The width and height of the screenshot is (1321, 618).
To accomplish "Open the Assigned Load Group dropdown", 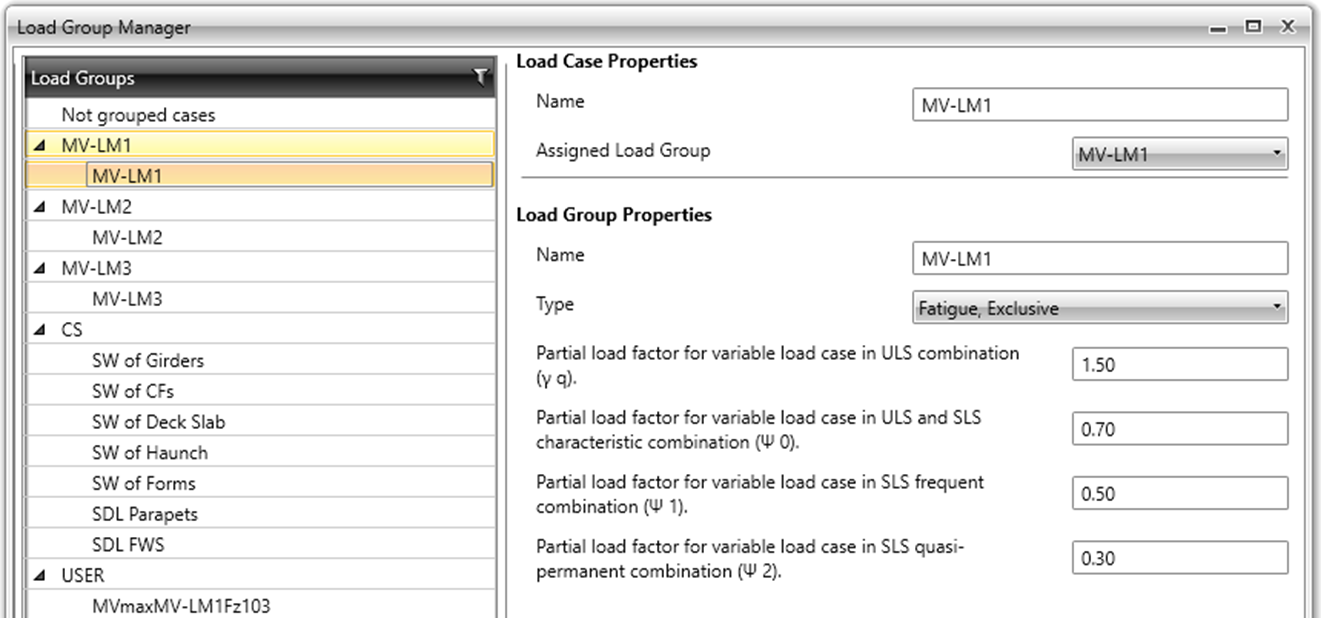I will 1179,154.
